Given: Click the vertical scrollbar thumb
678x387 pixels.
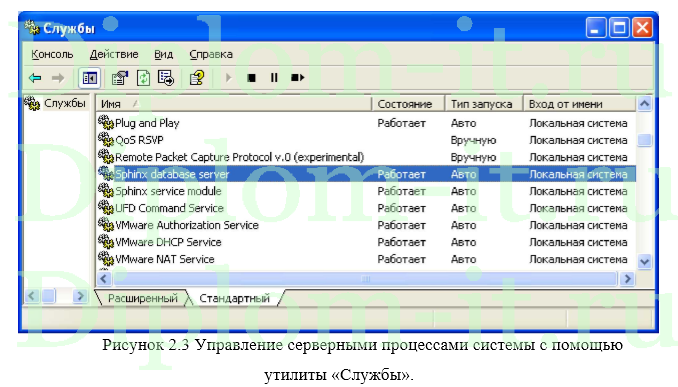Looking at the screenshot, I should click(645, 140).
